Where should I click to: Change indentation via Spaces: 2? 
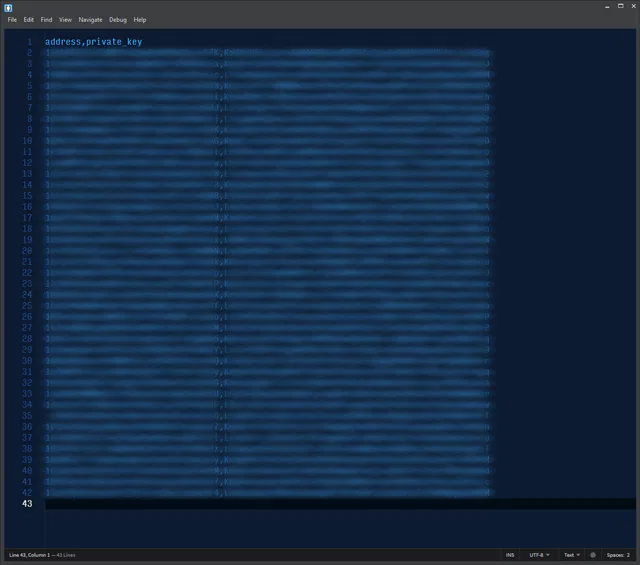tap(617, 555)
